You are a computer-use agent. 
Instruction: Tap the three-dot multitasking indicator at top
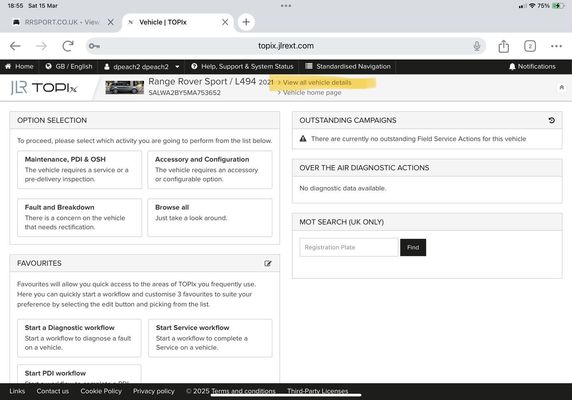click(286, 6)
